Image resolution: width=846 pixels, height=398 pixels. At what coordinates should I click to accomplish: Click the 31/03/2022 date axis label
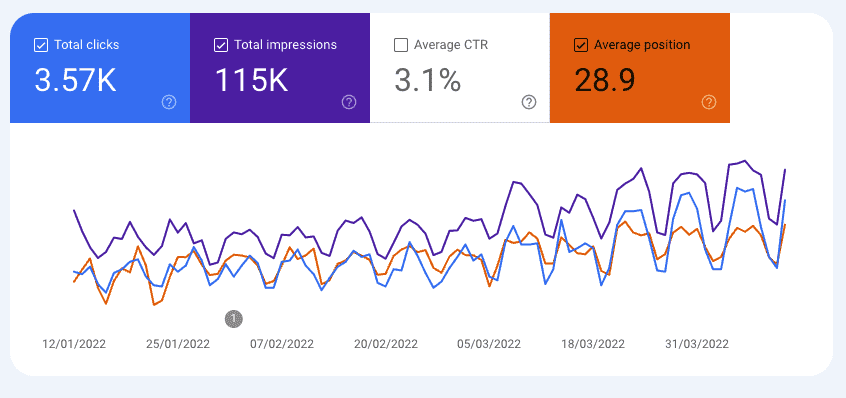click(697, 344)
